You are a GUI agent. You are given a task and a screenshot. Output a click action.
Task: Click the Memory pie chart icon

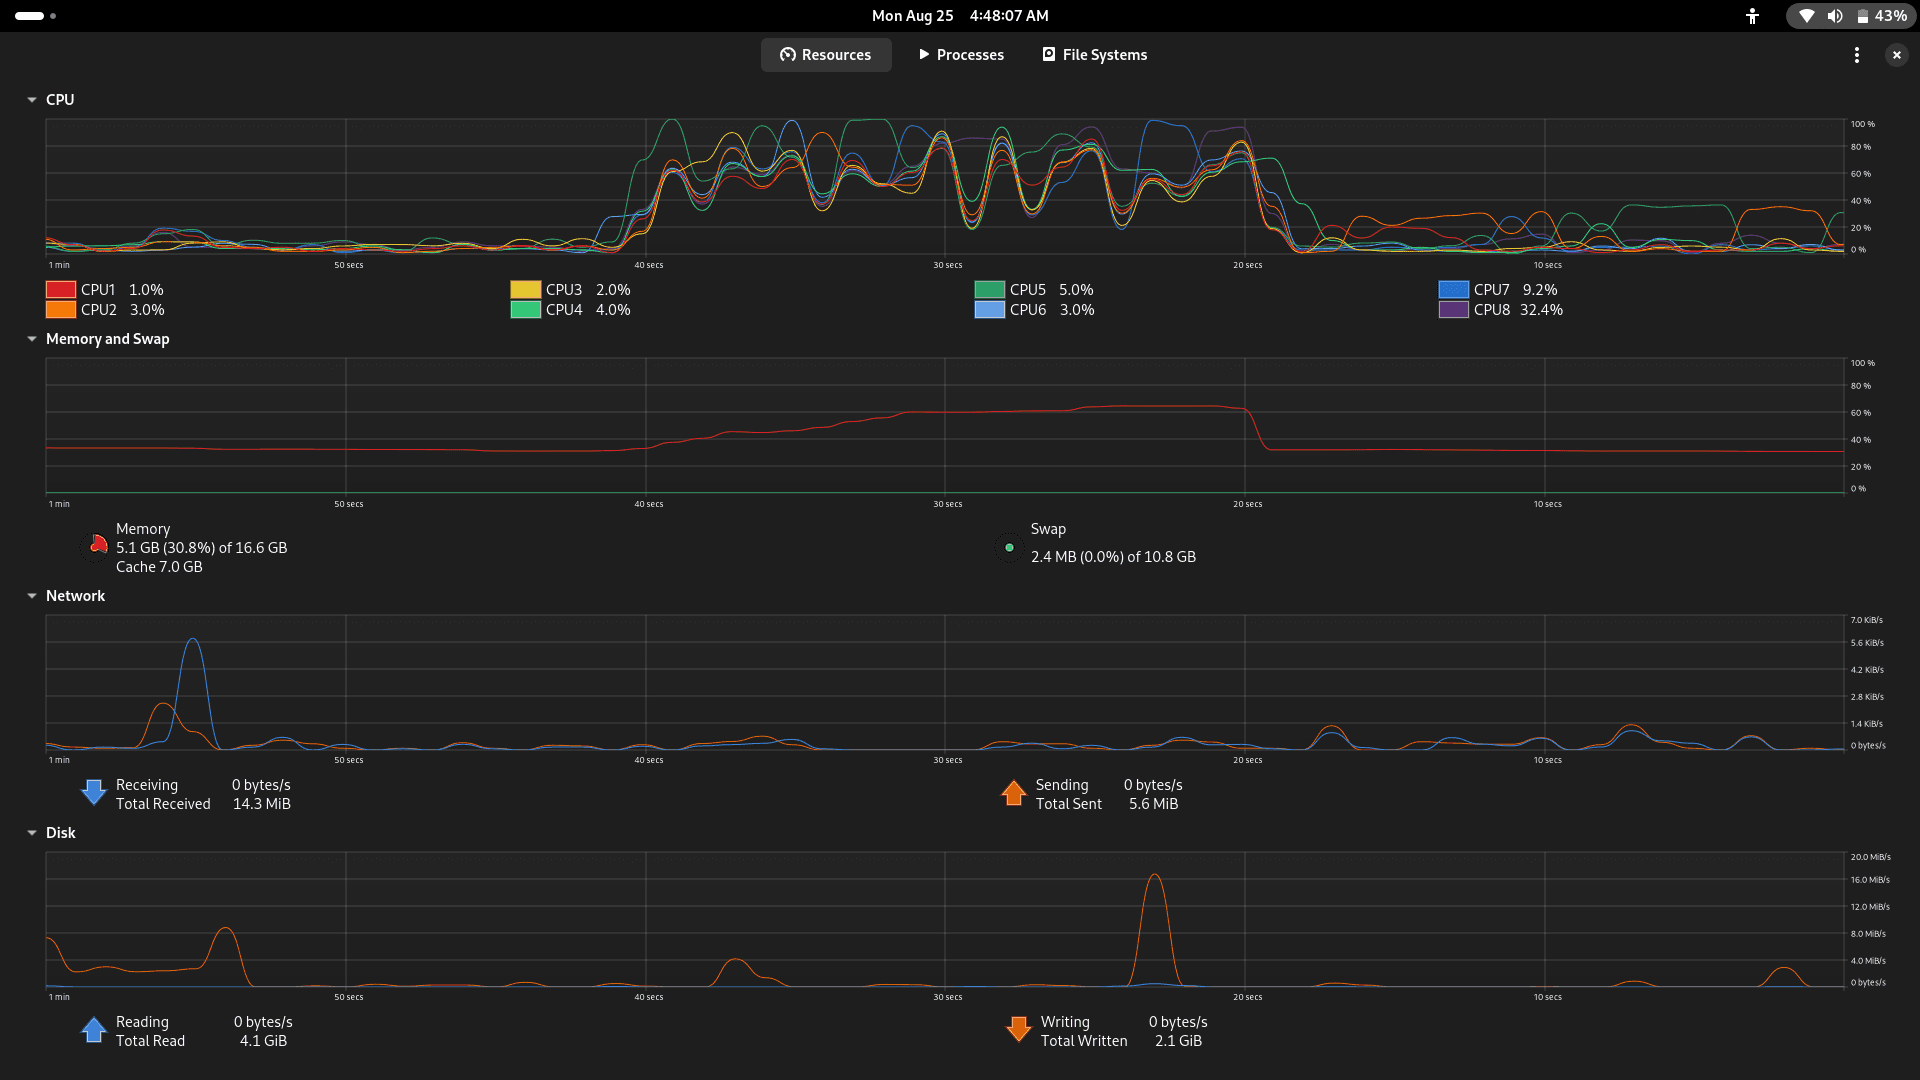pyautogui.click(x=96, y=547)
